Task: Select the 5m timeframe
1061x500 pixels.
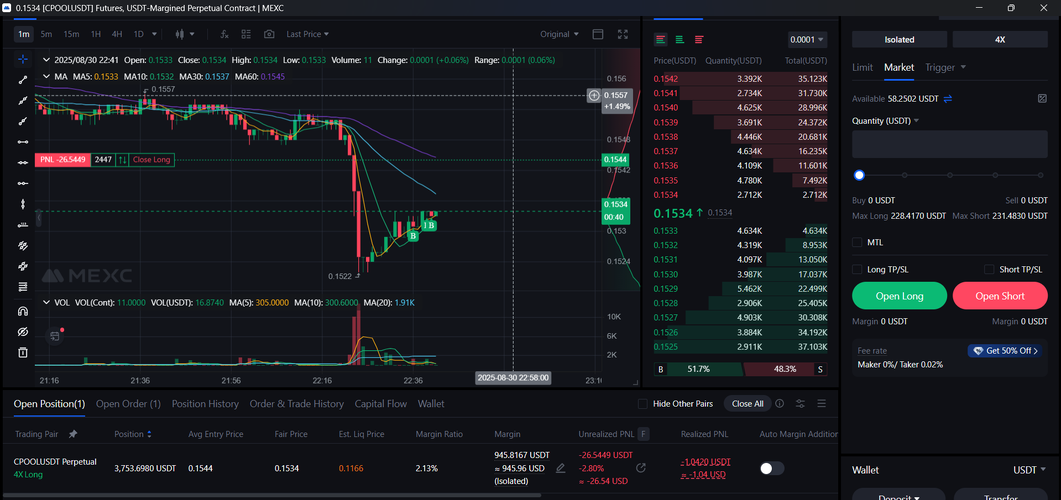Action: pos(46,34)
